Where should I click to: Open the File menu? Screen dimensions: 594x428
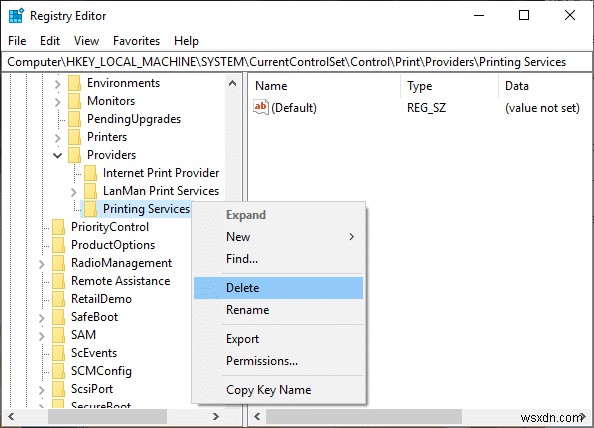coord(17,41)
